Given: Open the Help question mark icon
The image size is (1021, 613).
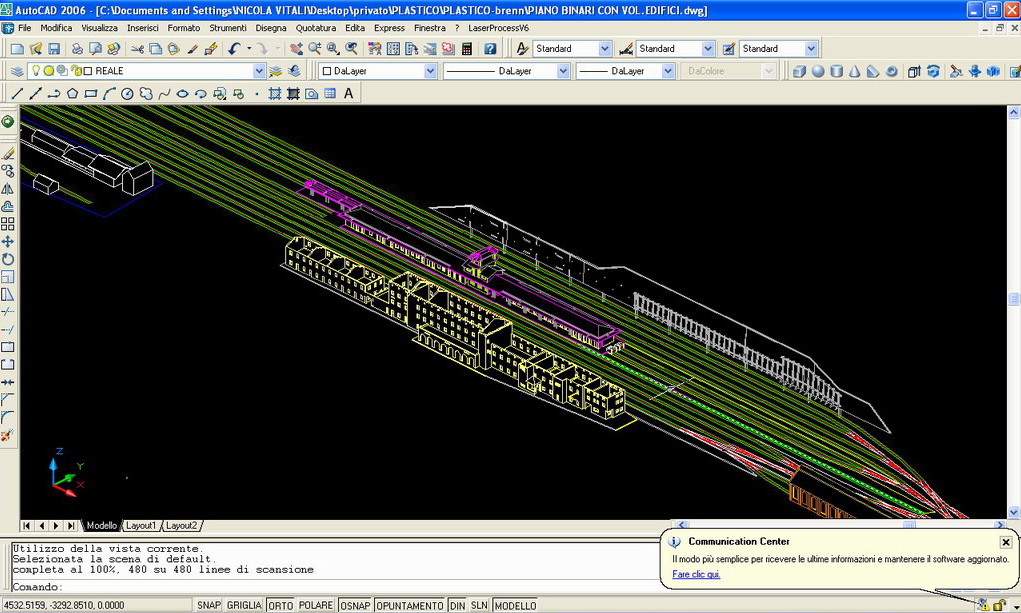Looking at the screenshot, I should [x=490, y=48].
